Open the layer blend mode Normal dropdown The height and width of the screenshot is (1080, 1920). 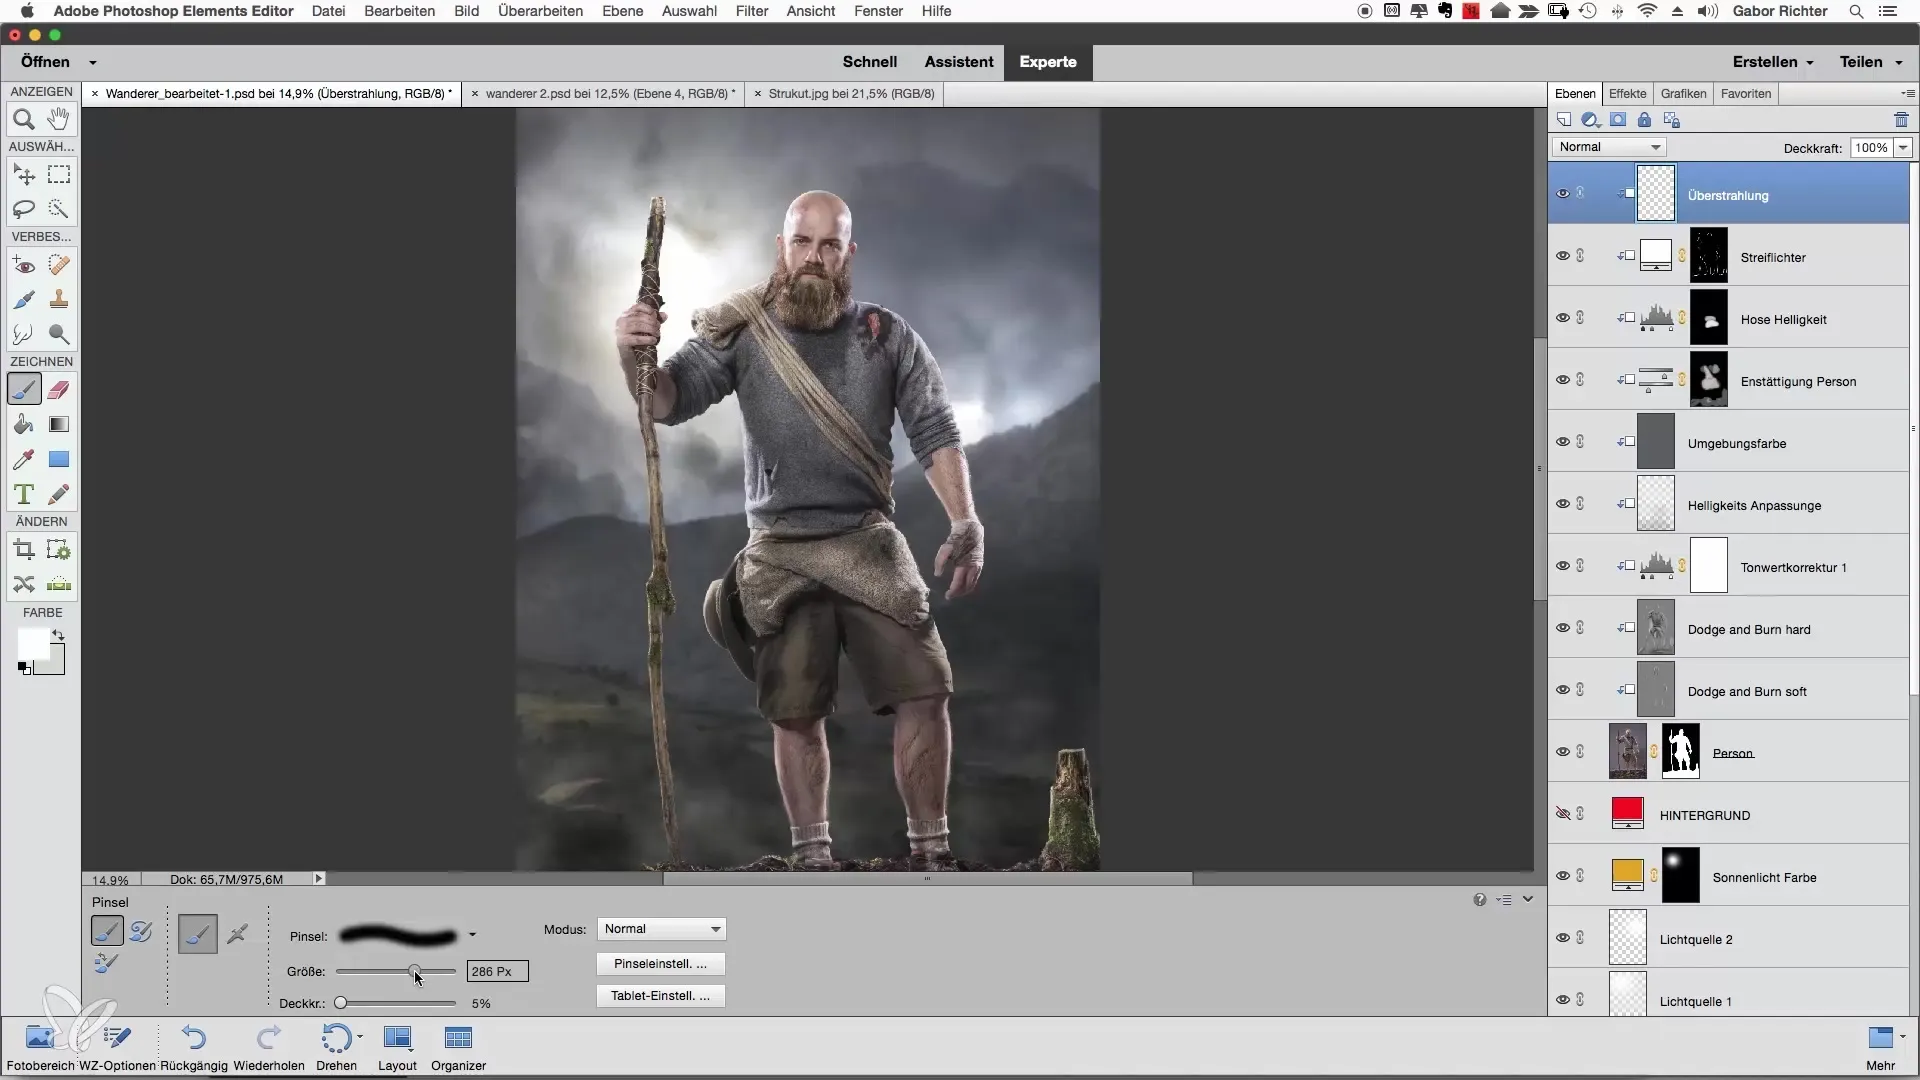click(x=1609, y=147)
